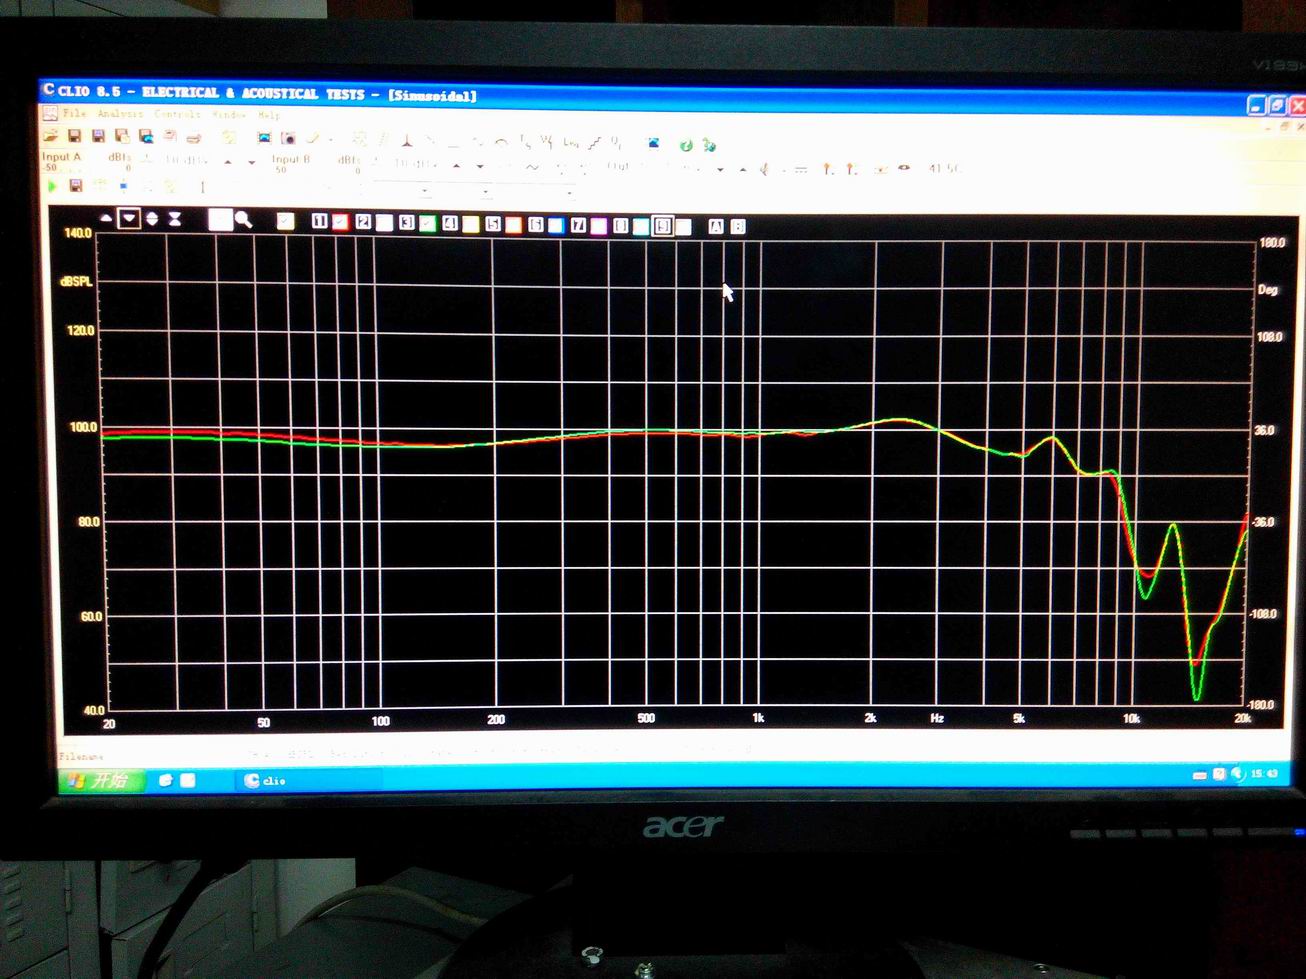Click the Input B gain up arrow
The height and width of the screenshot is (979, 1306).
pos(456,165)
